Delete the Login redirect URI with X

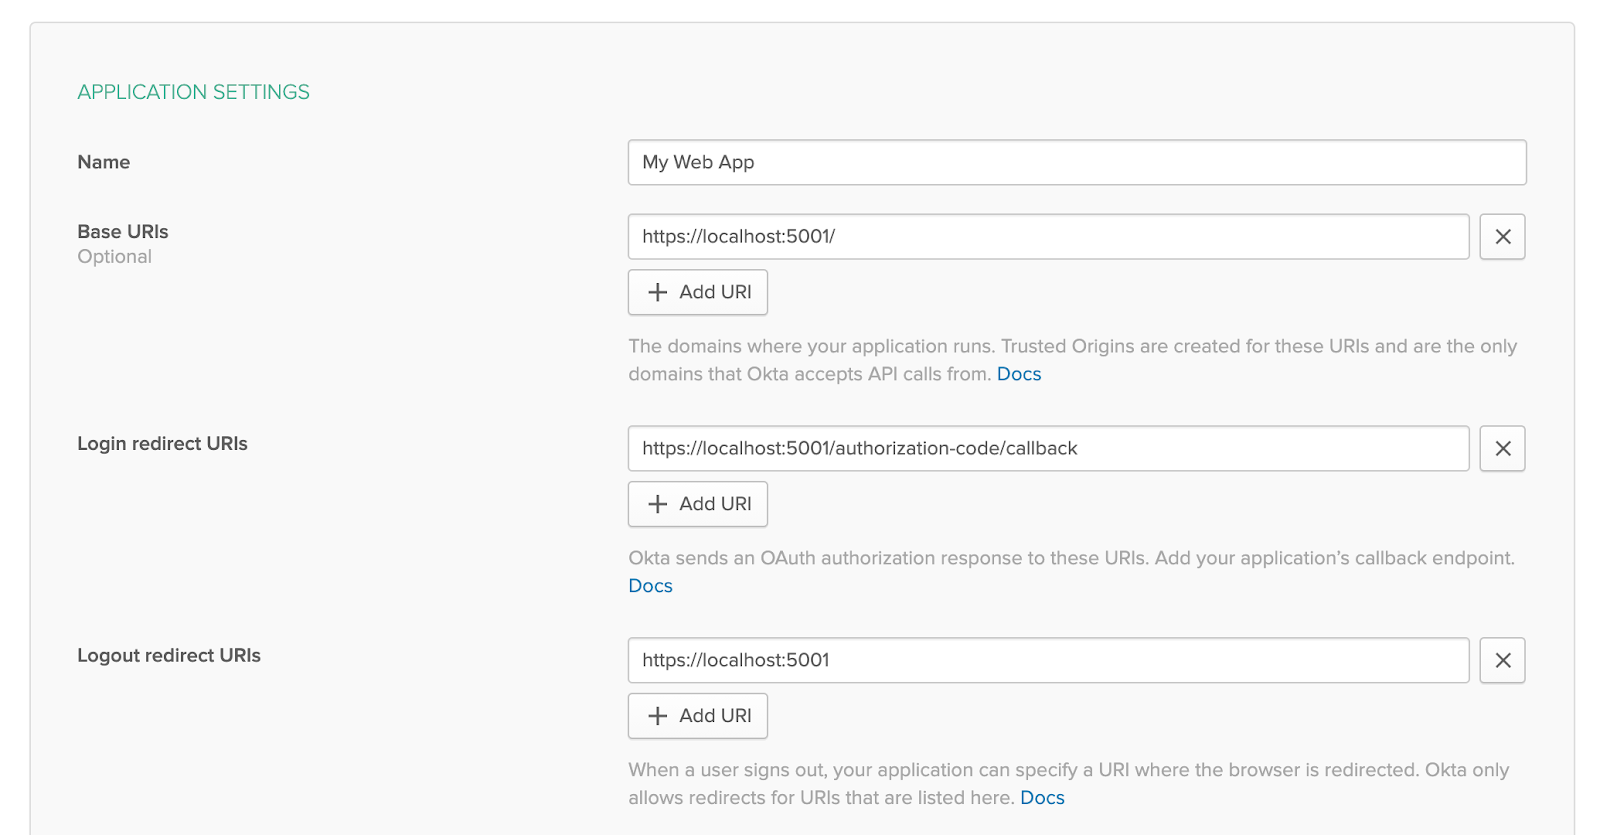click(x=1502, y=449)
